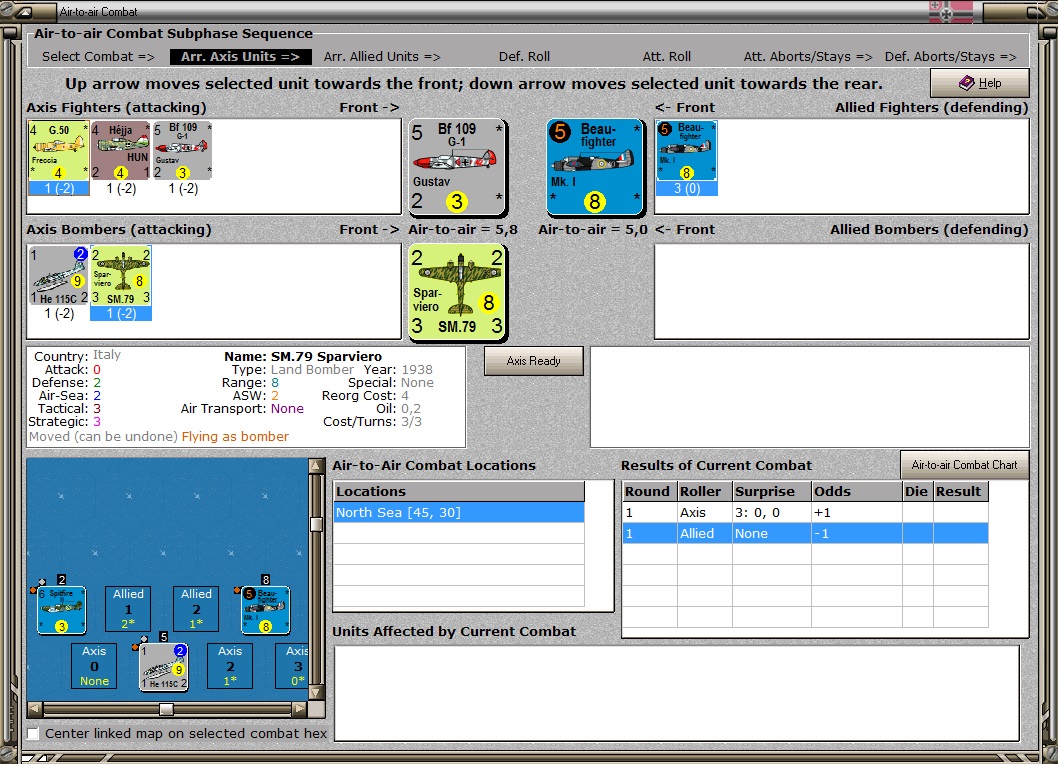Select the round 1 Axis result row
The image size is (1058, 764).
point(805,513)
